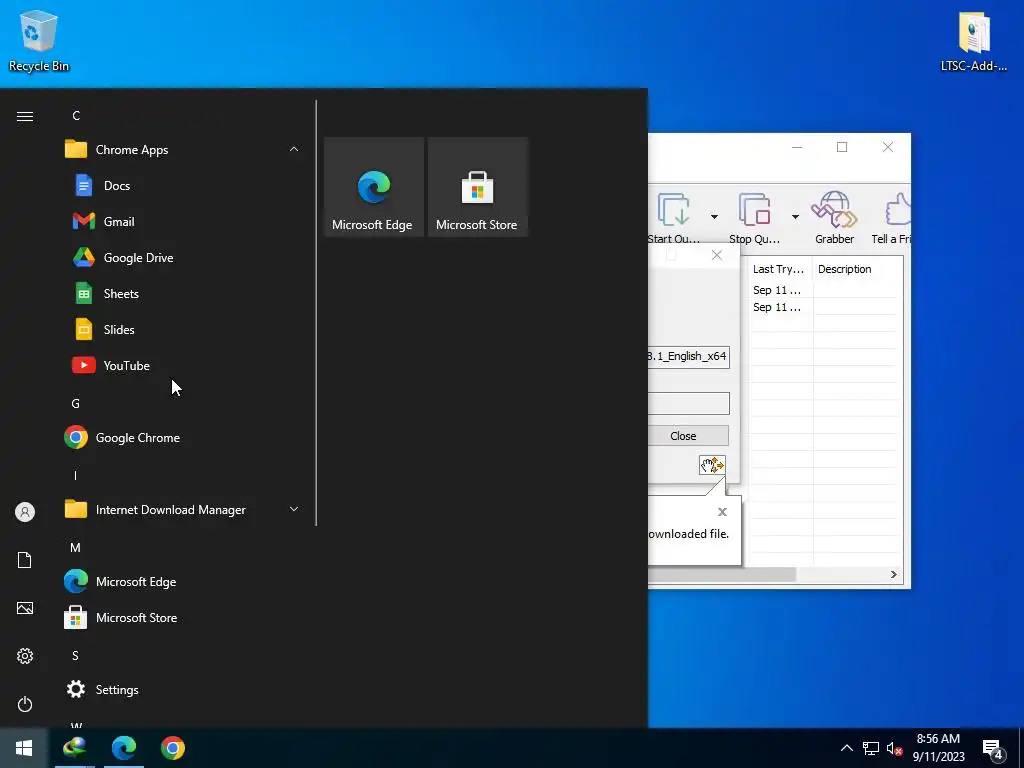This screenshot has height=768, width=1024.
Task: Click the Last Try column header in IDM
Action: pos(778,269)
